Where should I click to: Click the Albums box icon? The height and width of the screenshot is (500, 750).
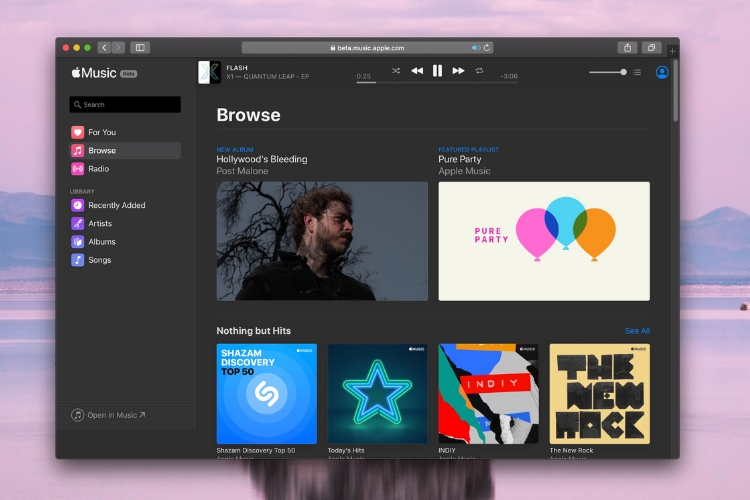[x=77, y=242]
